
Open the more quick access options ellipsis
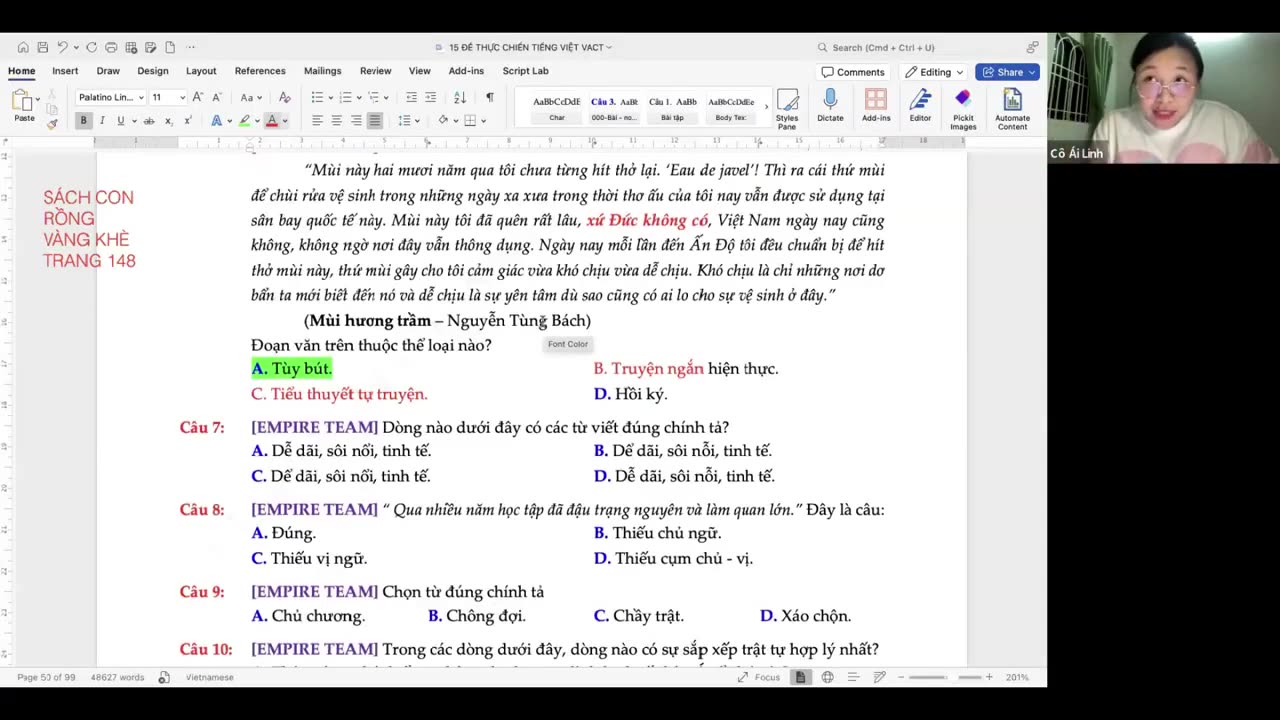click(190, 47)
